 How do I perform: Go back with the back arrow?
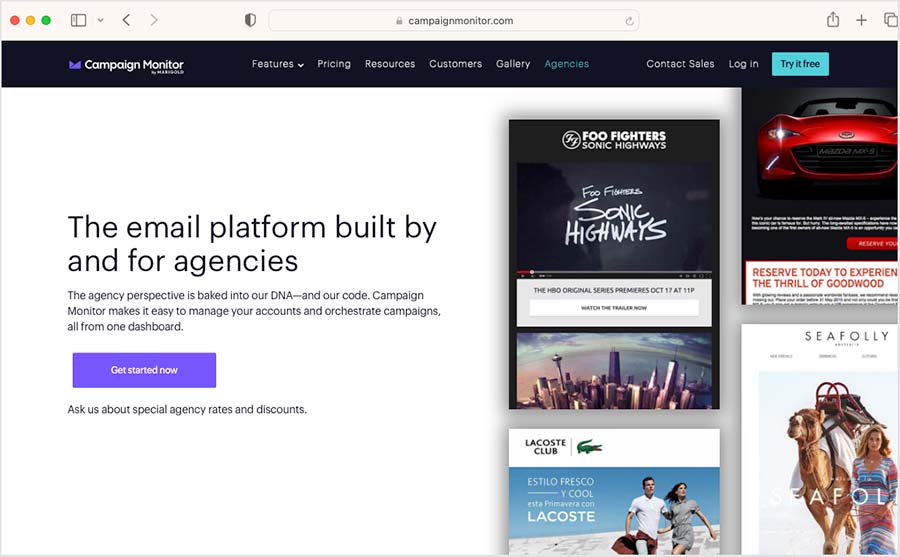click(x=126, y=21)
